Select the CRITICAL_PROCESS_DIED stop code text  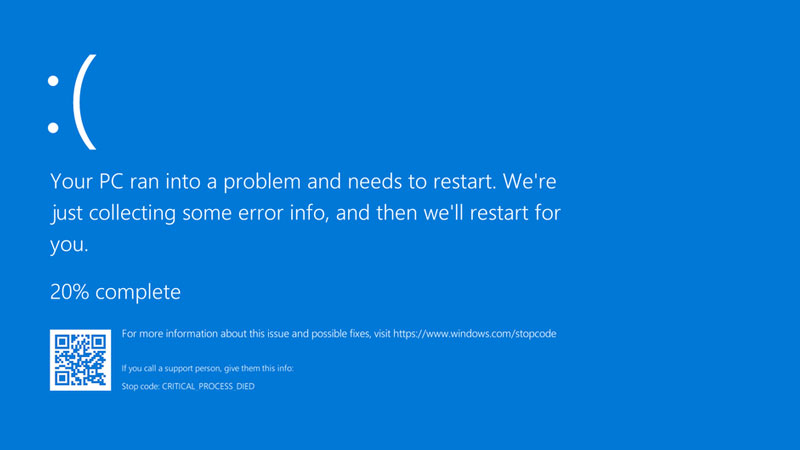pos(208,386)
